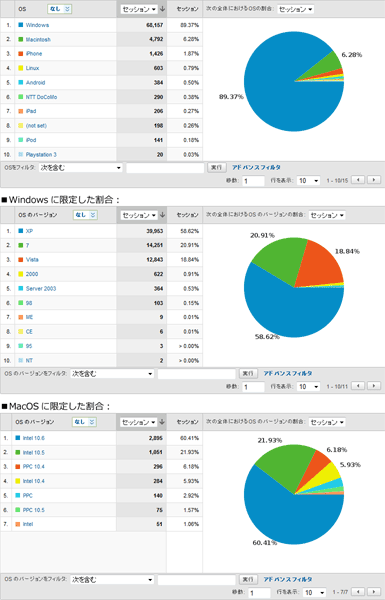Viewport: 385px width, 600px height.
Task: Click the NTT DoCoMo link
Action: 41,97
